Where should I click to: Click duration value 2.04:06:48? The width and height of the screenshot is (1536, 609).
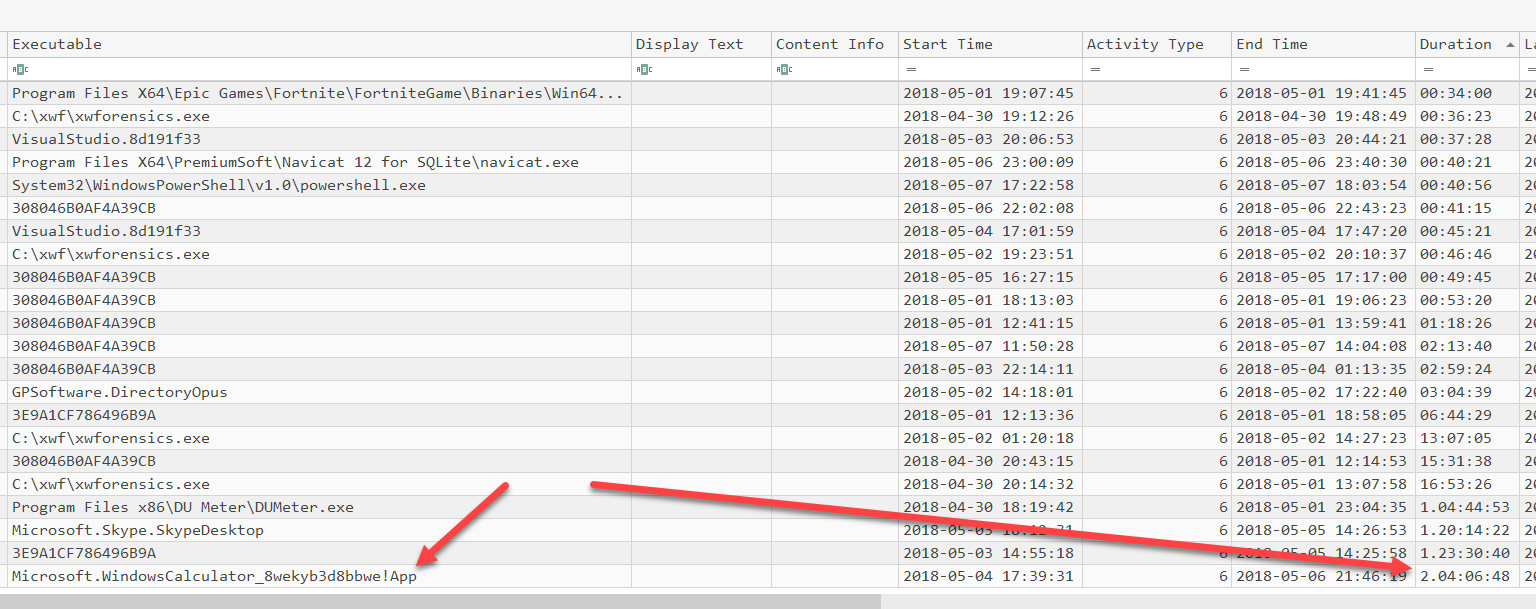click(x=1464, y=576)
